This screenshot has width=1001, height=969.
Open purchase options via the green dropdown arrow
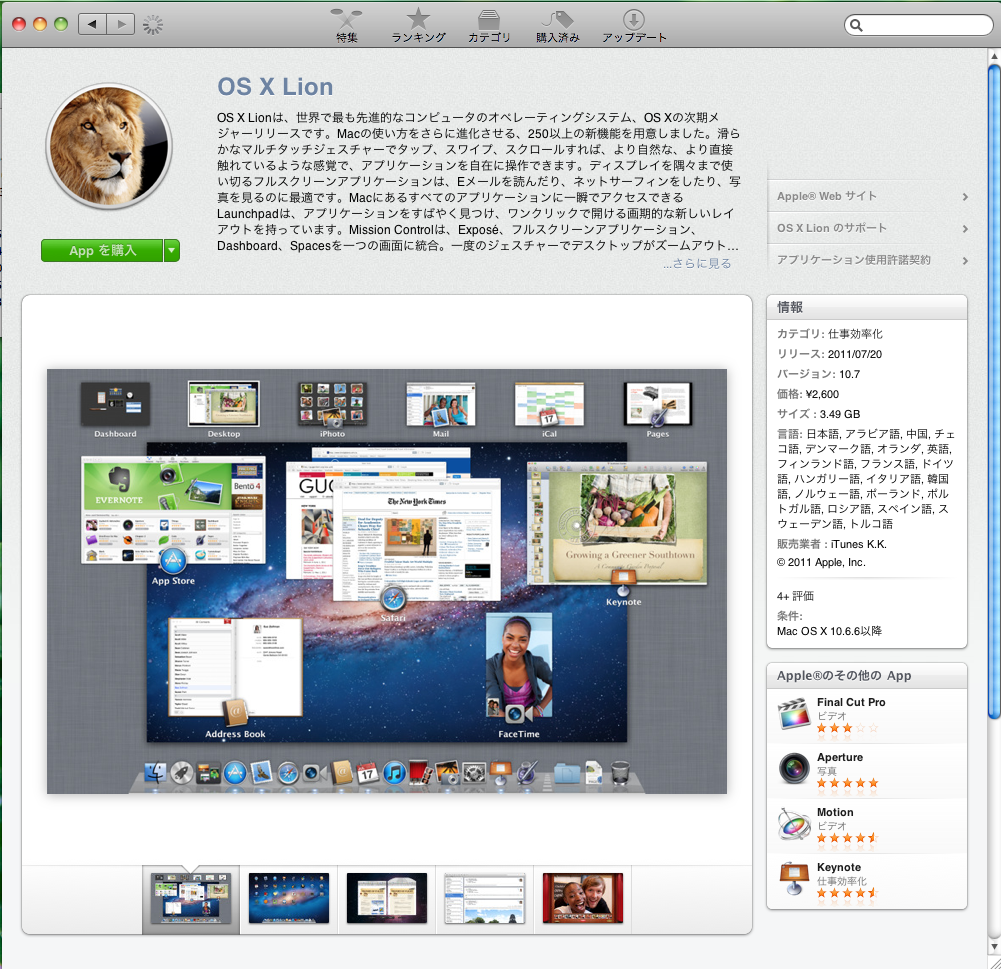point(172,250)
